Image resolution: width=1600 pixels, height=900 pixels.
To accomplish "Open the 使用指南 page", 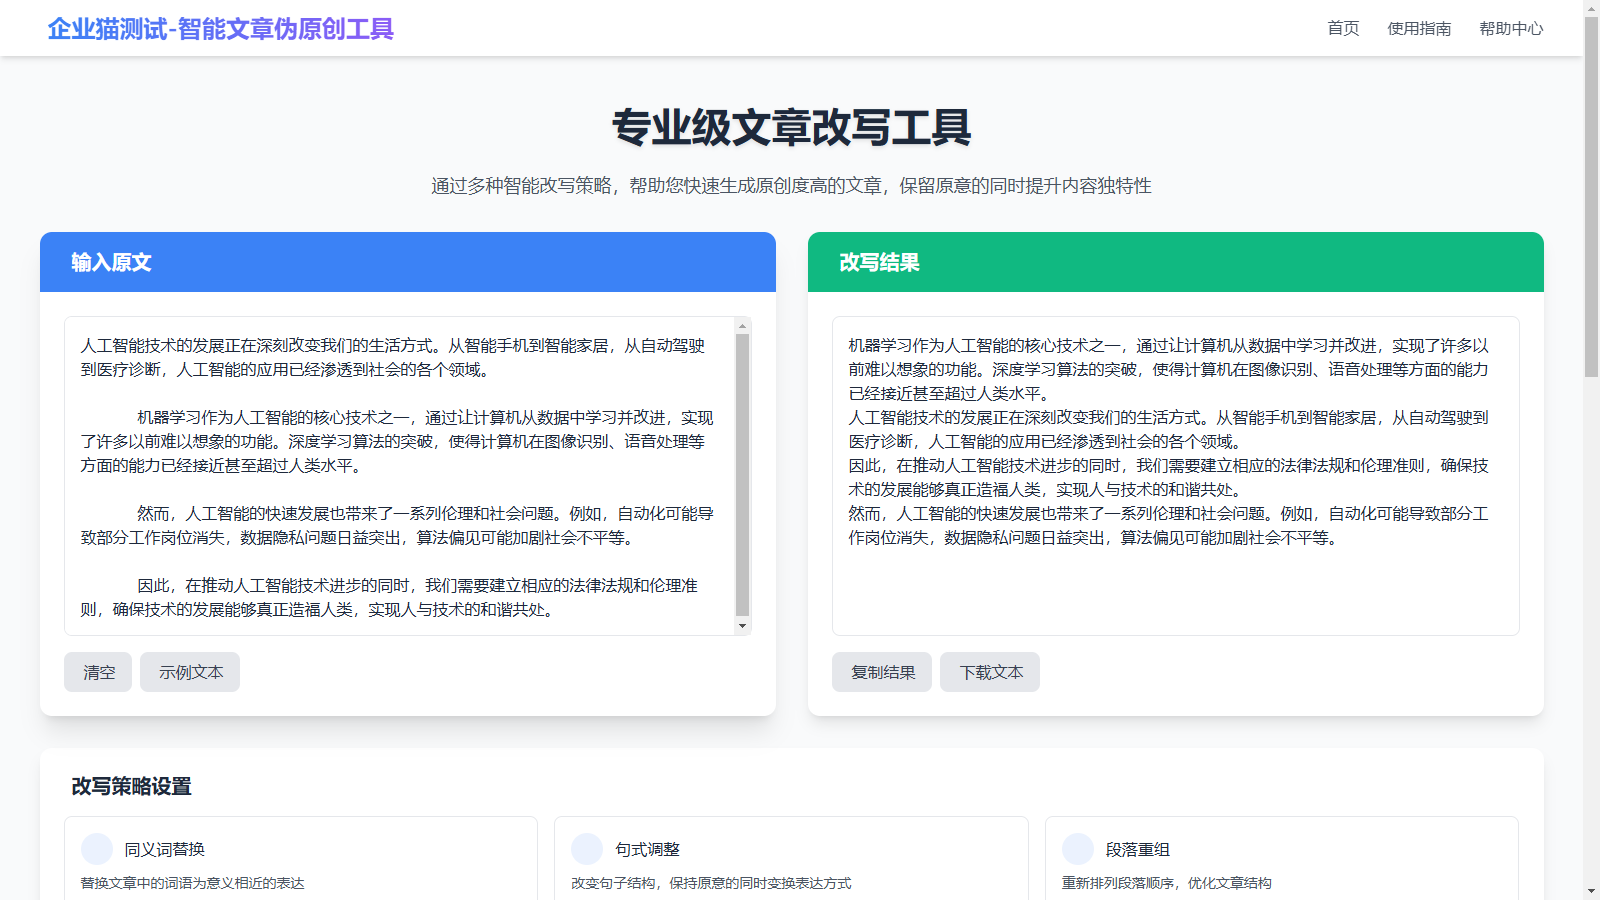I will point(1418,29).
